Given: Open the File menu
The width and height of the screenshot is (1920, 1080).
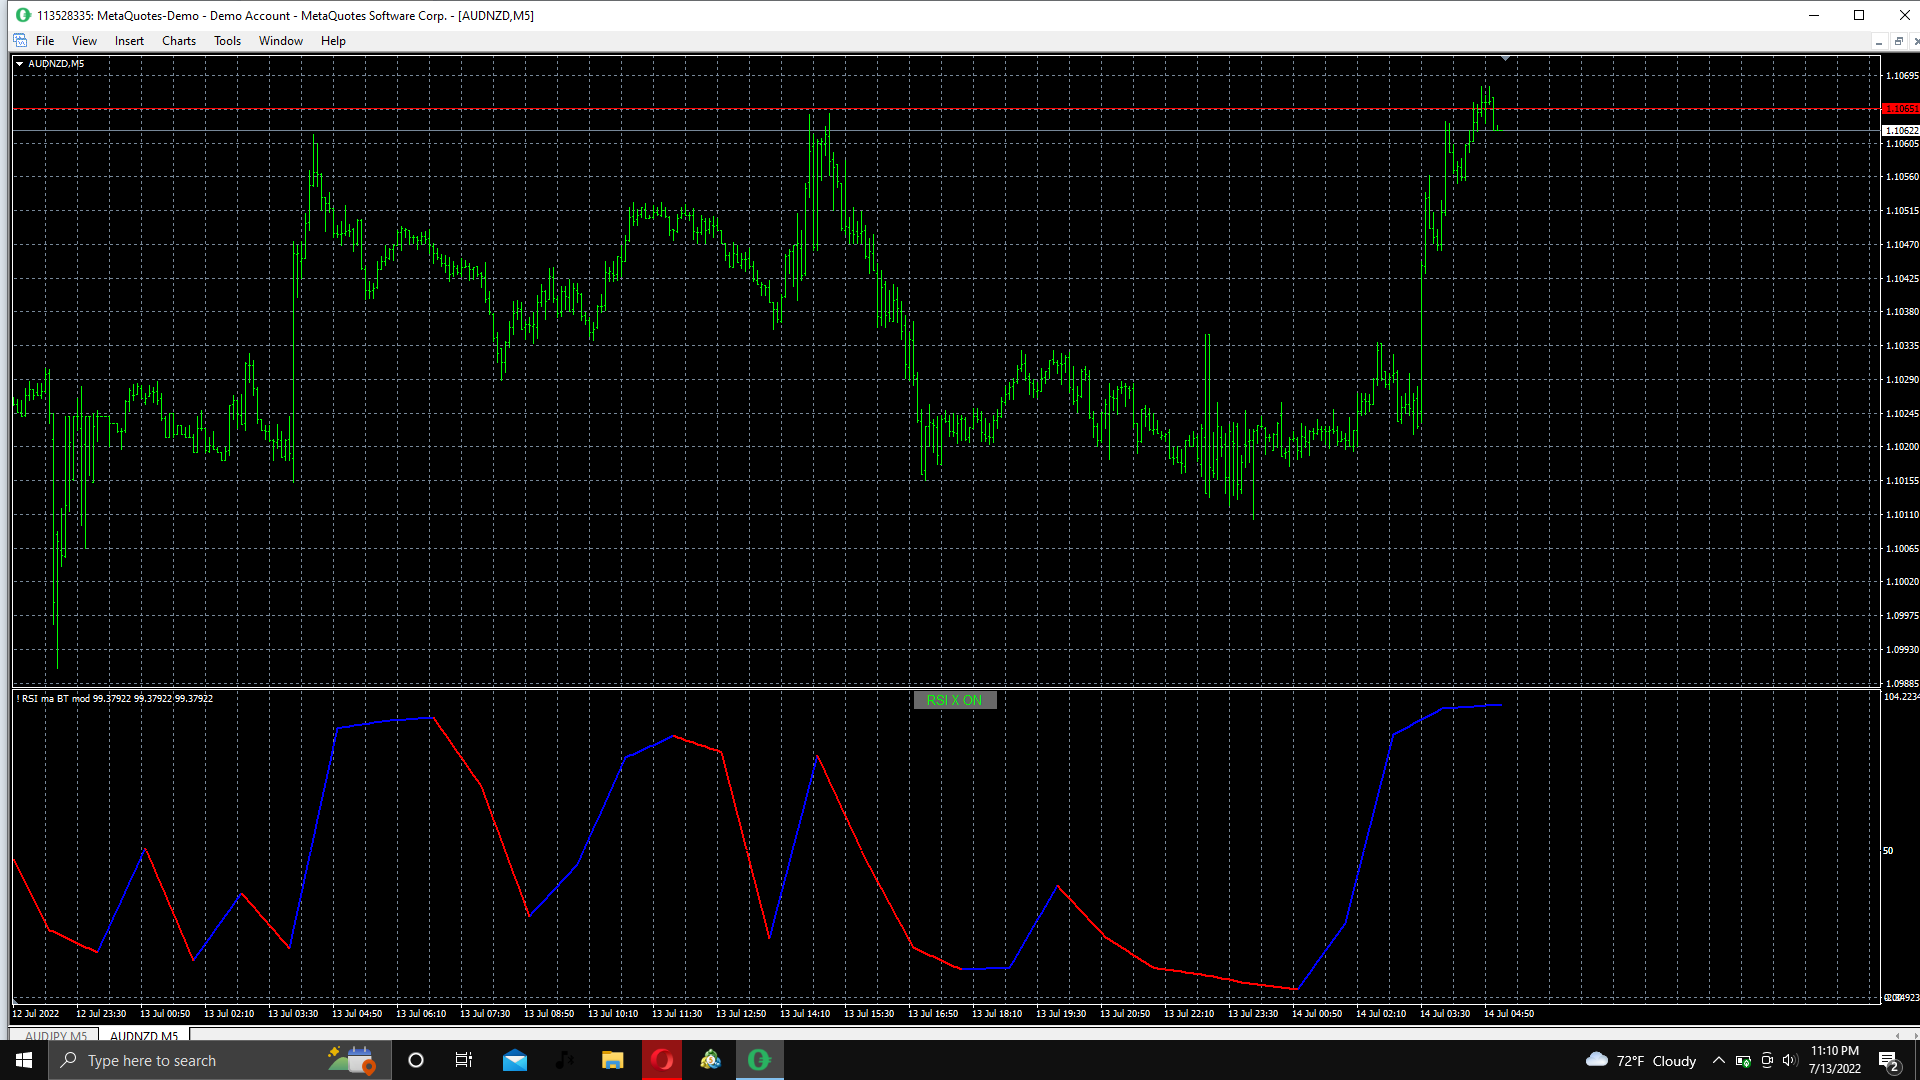Looking at the screenshot, I should tap(45, 41).
